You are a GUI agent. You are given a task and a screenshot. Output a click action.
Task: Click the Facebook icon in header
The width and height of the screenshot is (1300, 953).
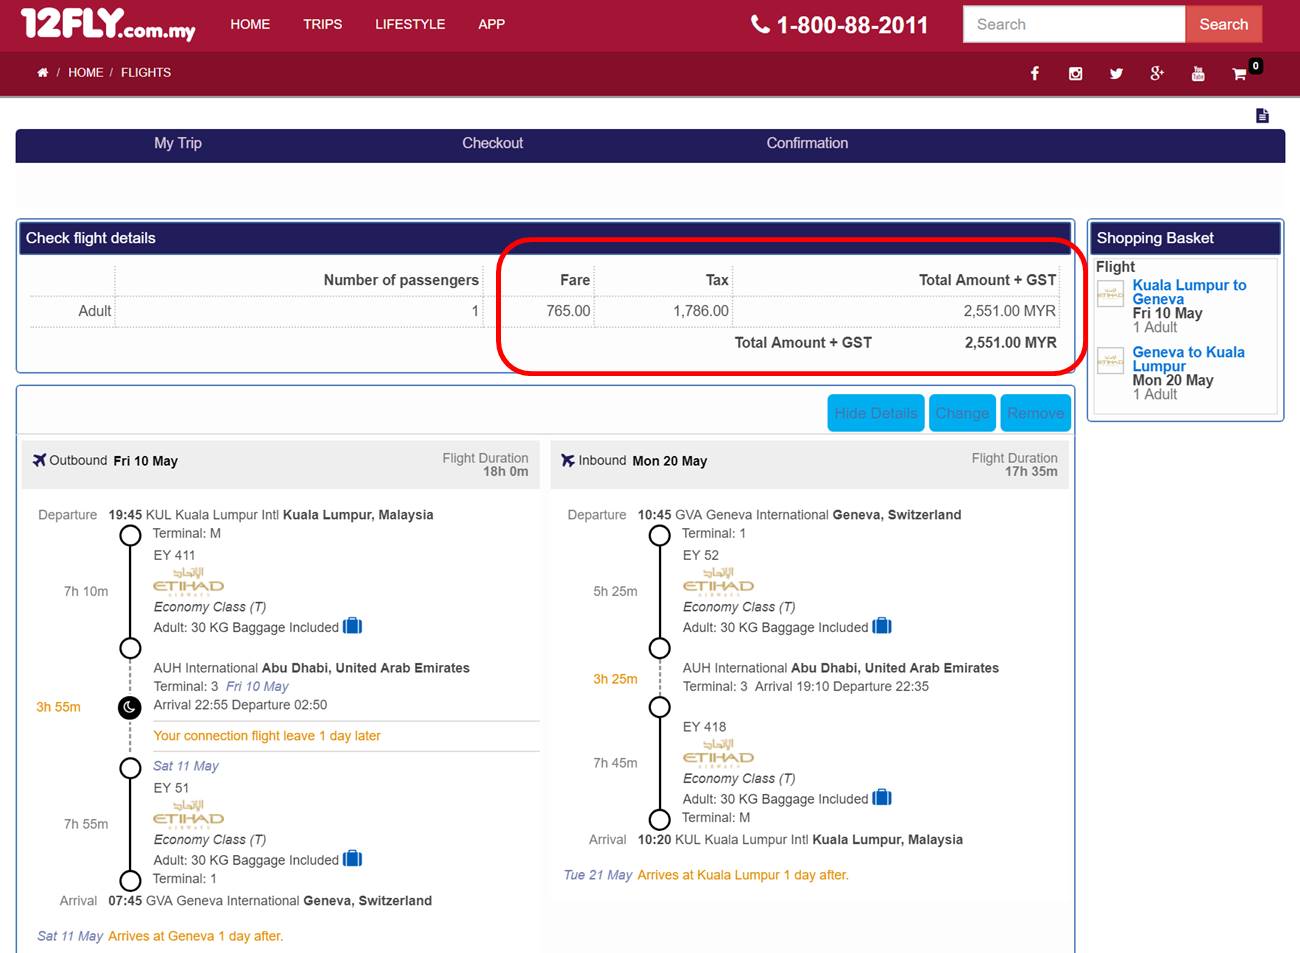pos(1035,73)
